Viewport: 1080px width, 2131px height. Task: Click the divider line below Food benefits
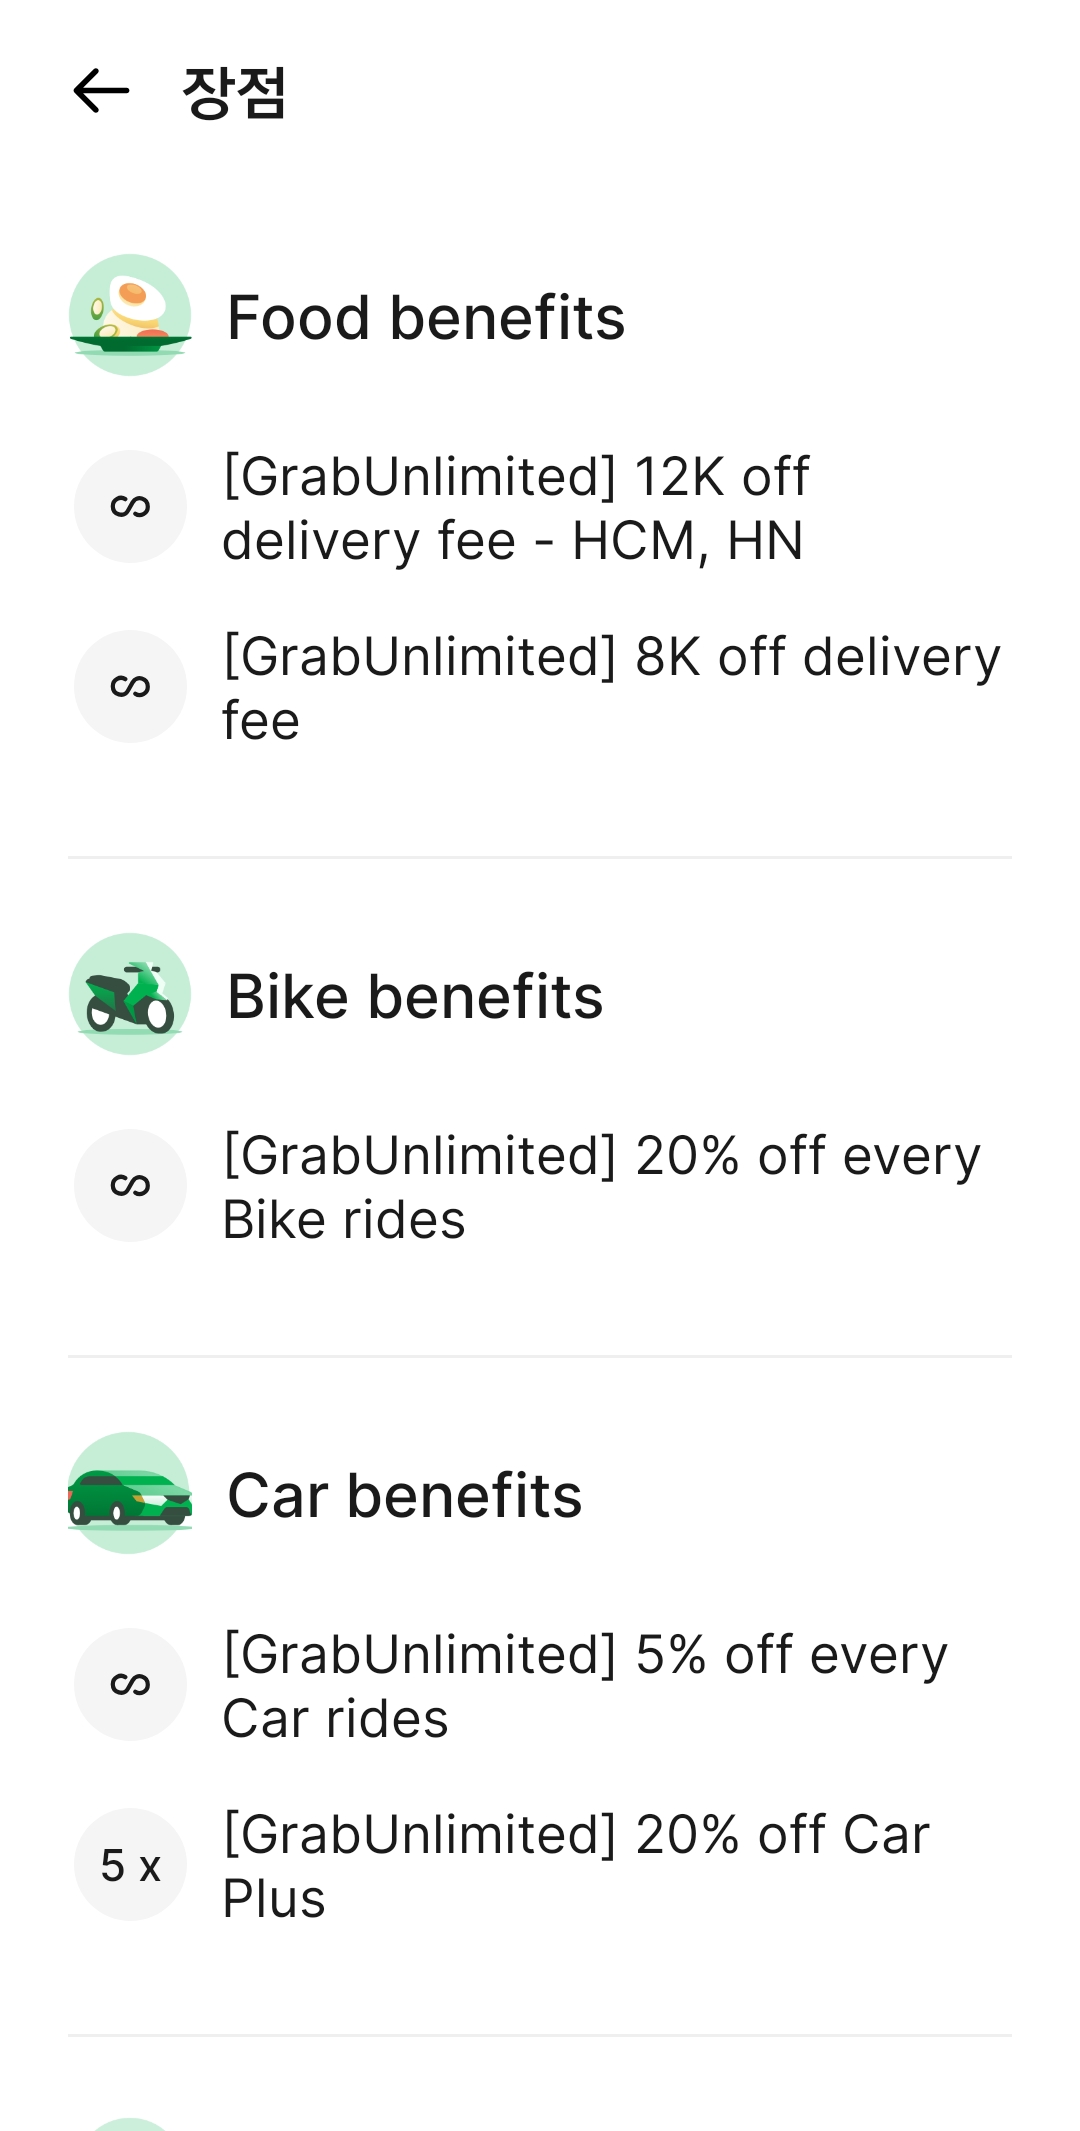(540, 857)
